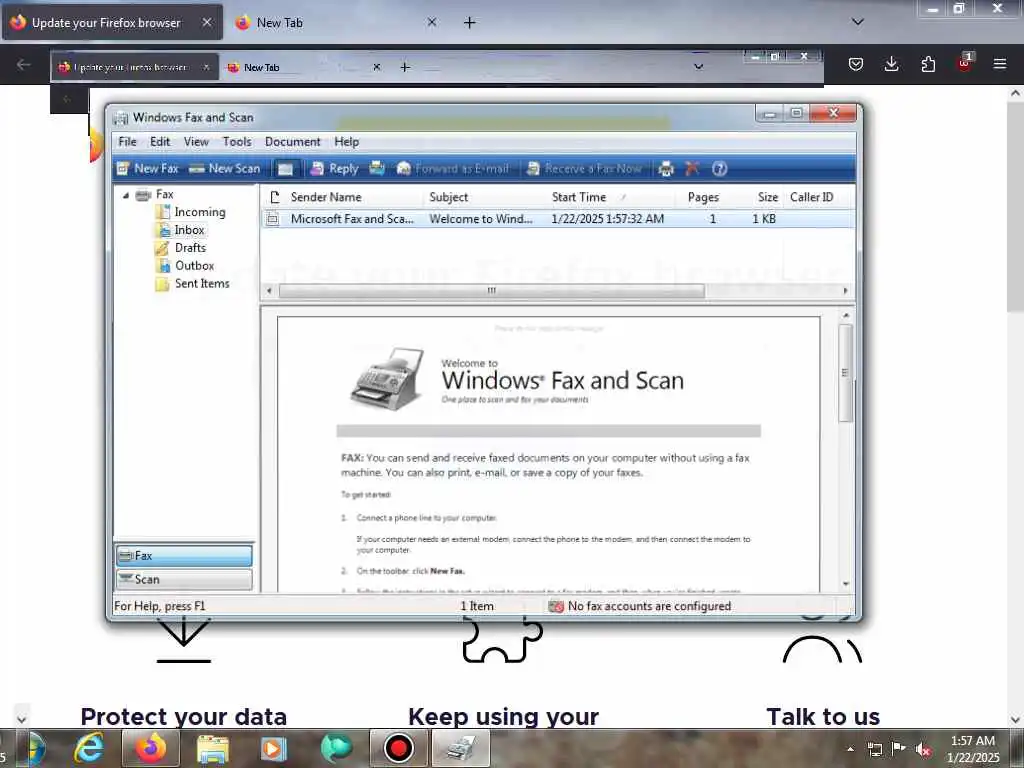The width and height of the screenshot is (1024, 768).
Task: Click the Print icon in Fax toolbar
Action: [x=665, y=168]
